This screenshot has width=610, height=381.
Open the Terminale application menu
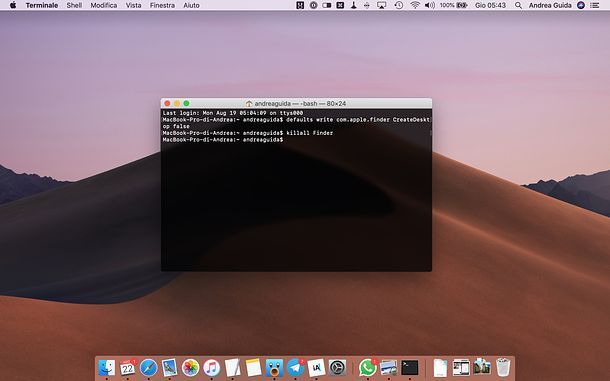click(42, 5)
